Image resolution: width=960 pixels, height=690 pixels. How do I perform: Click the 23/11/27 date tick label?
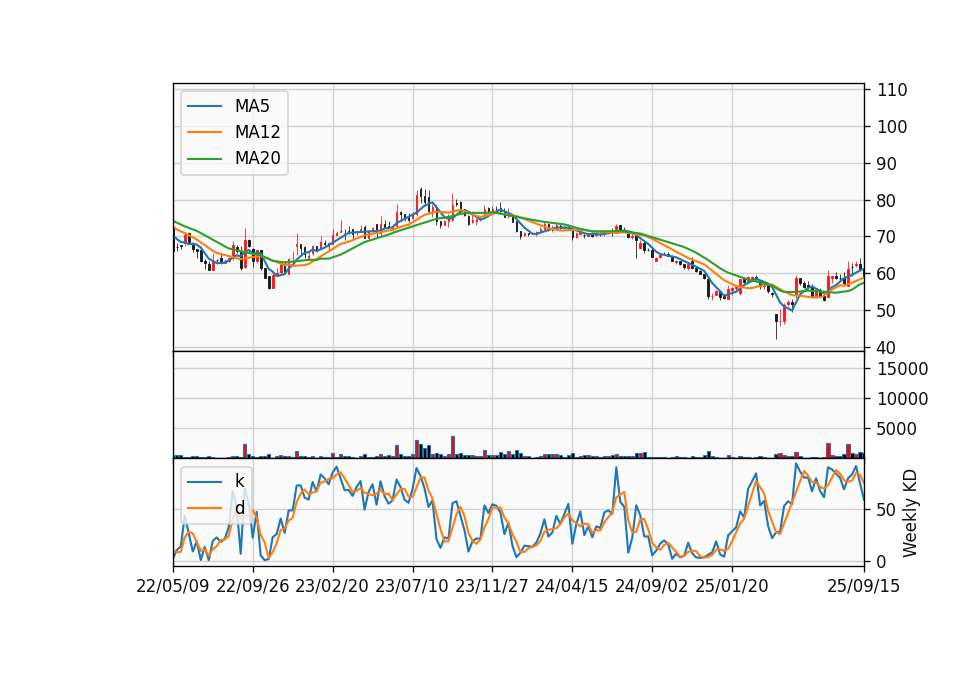(x=492, y=586)
